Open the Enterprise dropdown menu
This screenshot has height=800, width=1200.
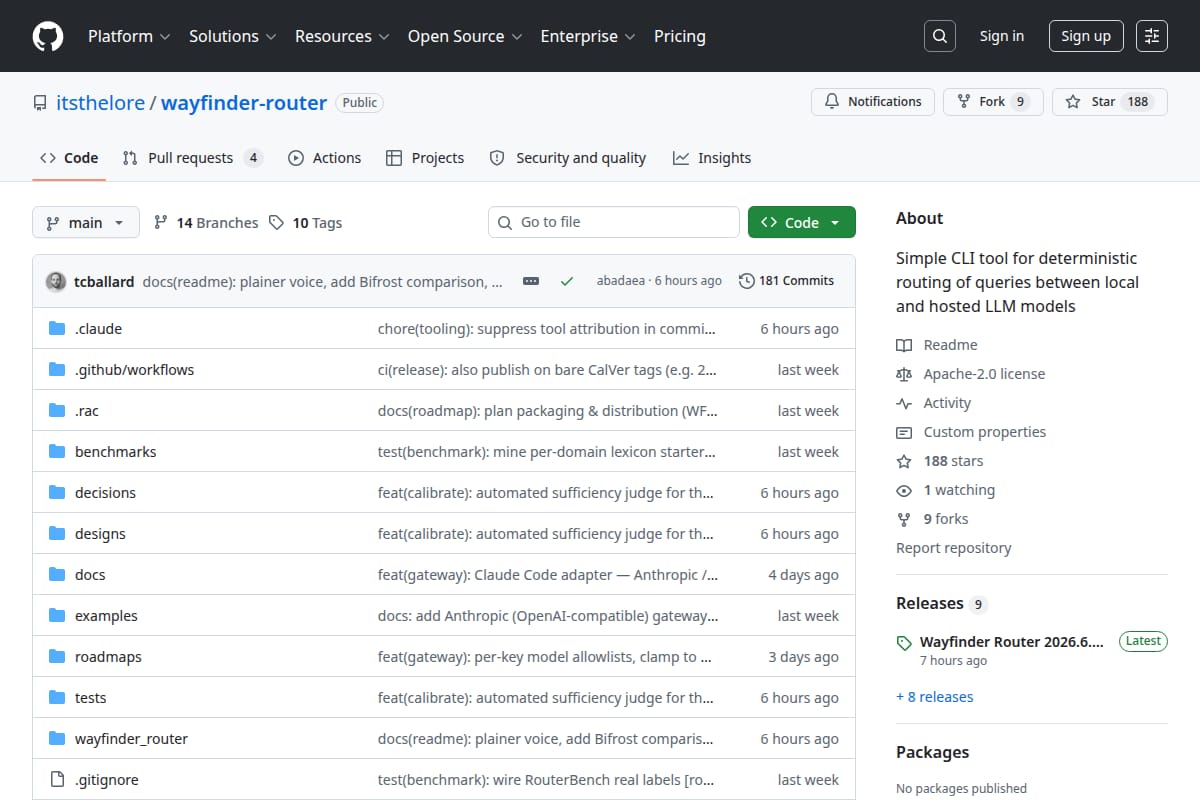(x=588, y=36)
